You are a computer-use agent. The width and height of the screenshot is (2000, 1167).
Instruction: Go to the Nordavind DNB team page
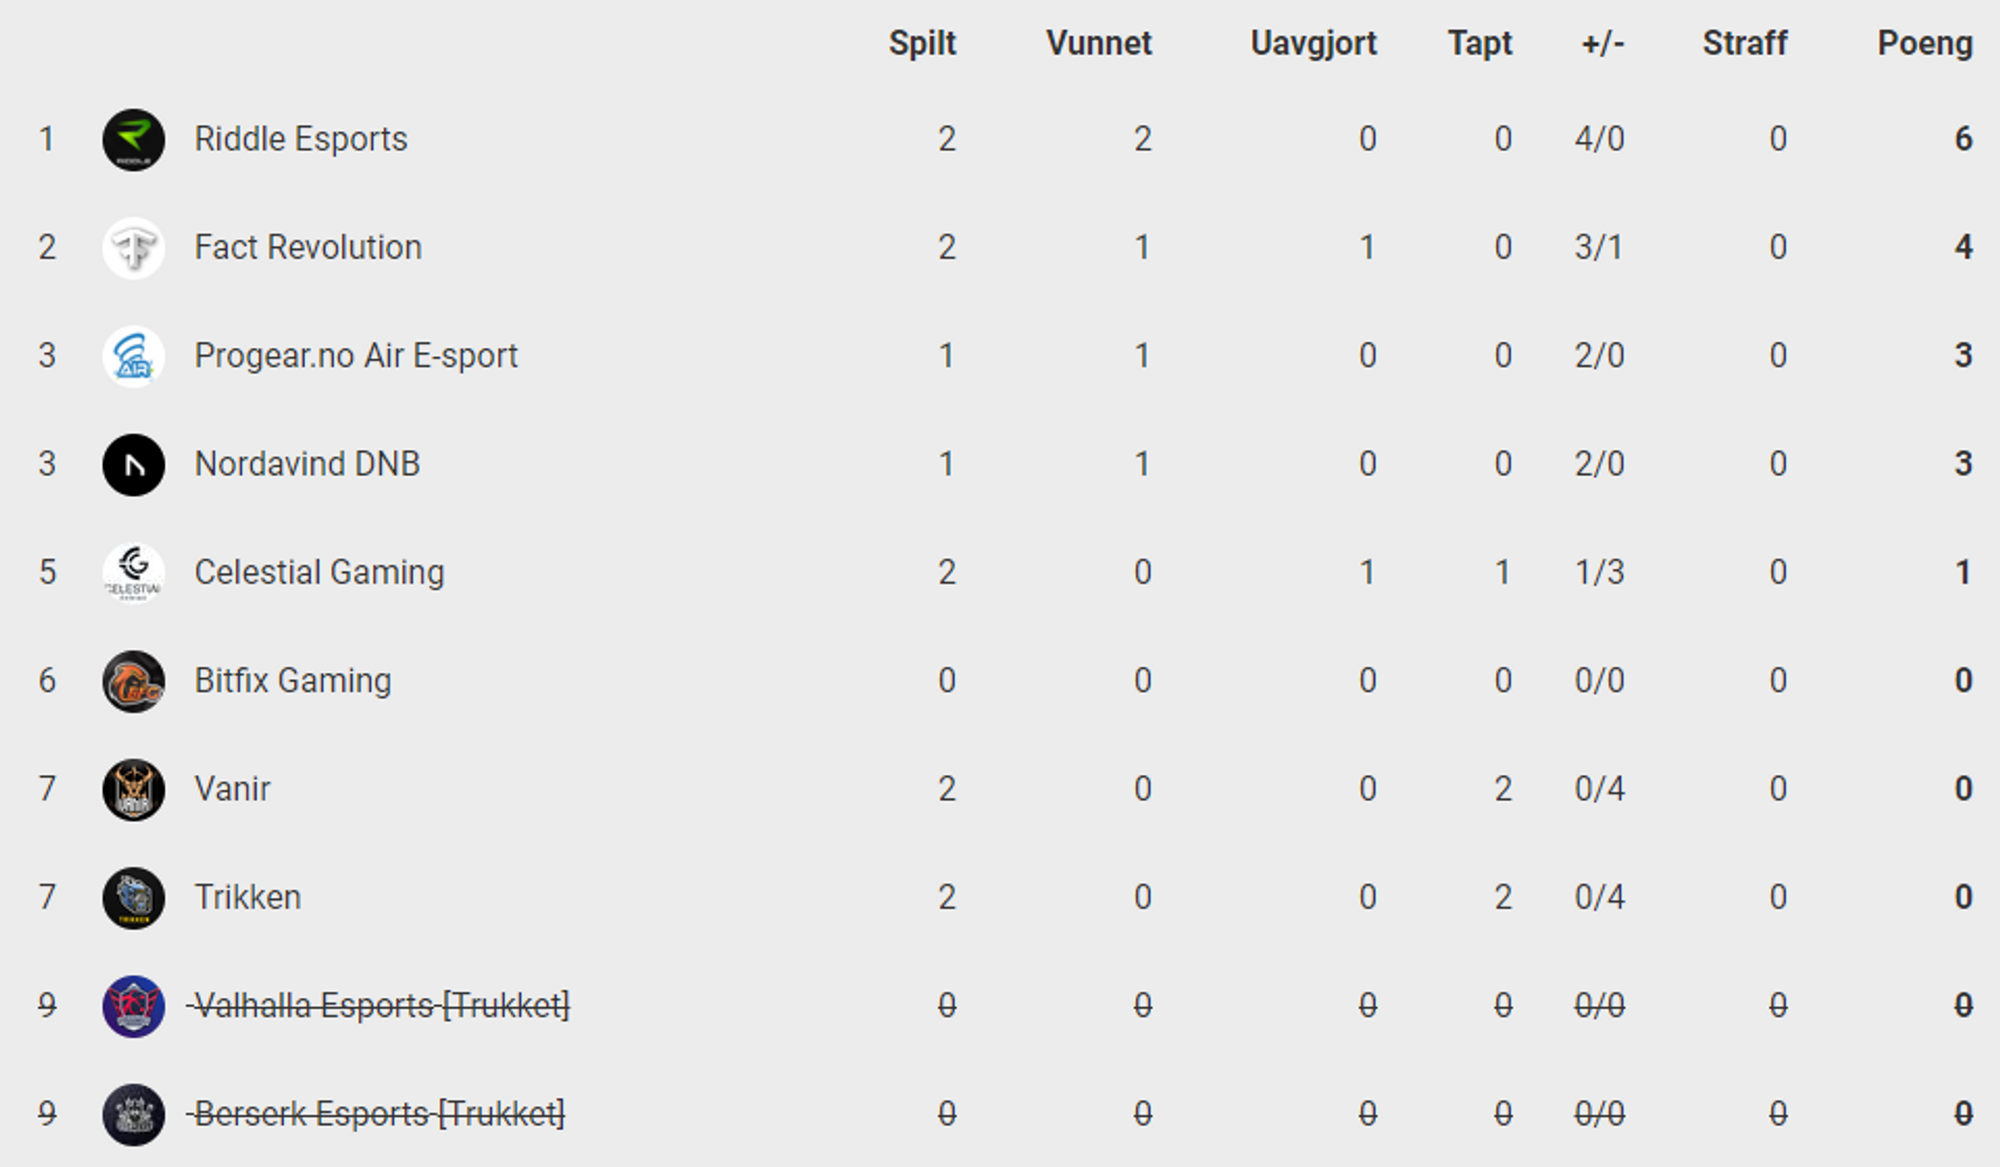[307, 464]
